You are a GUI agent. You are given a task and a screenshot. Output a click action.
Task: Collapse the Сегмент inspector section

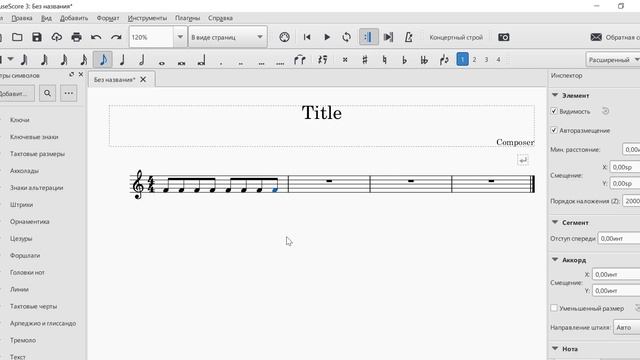coord(555,222)
